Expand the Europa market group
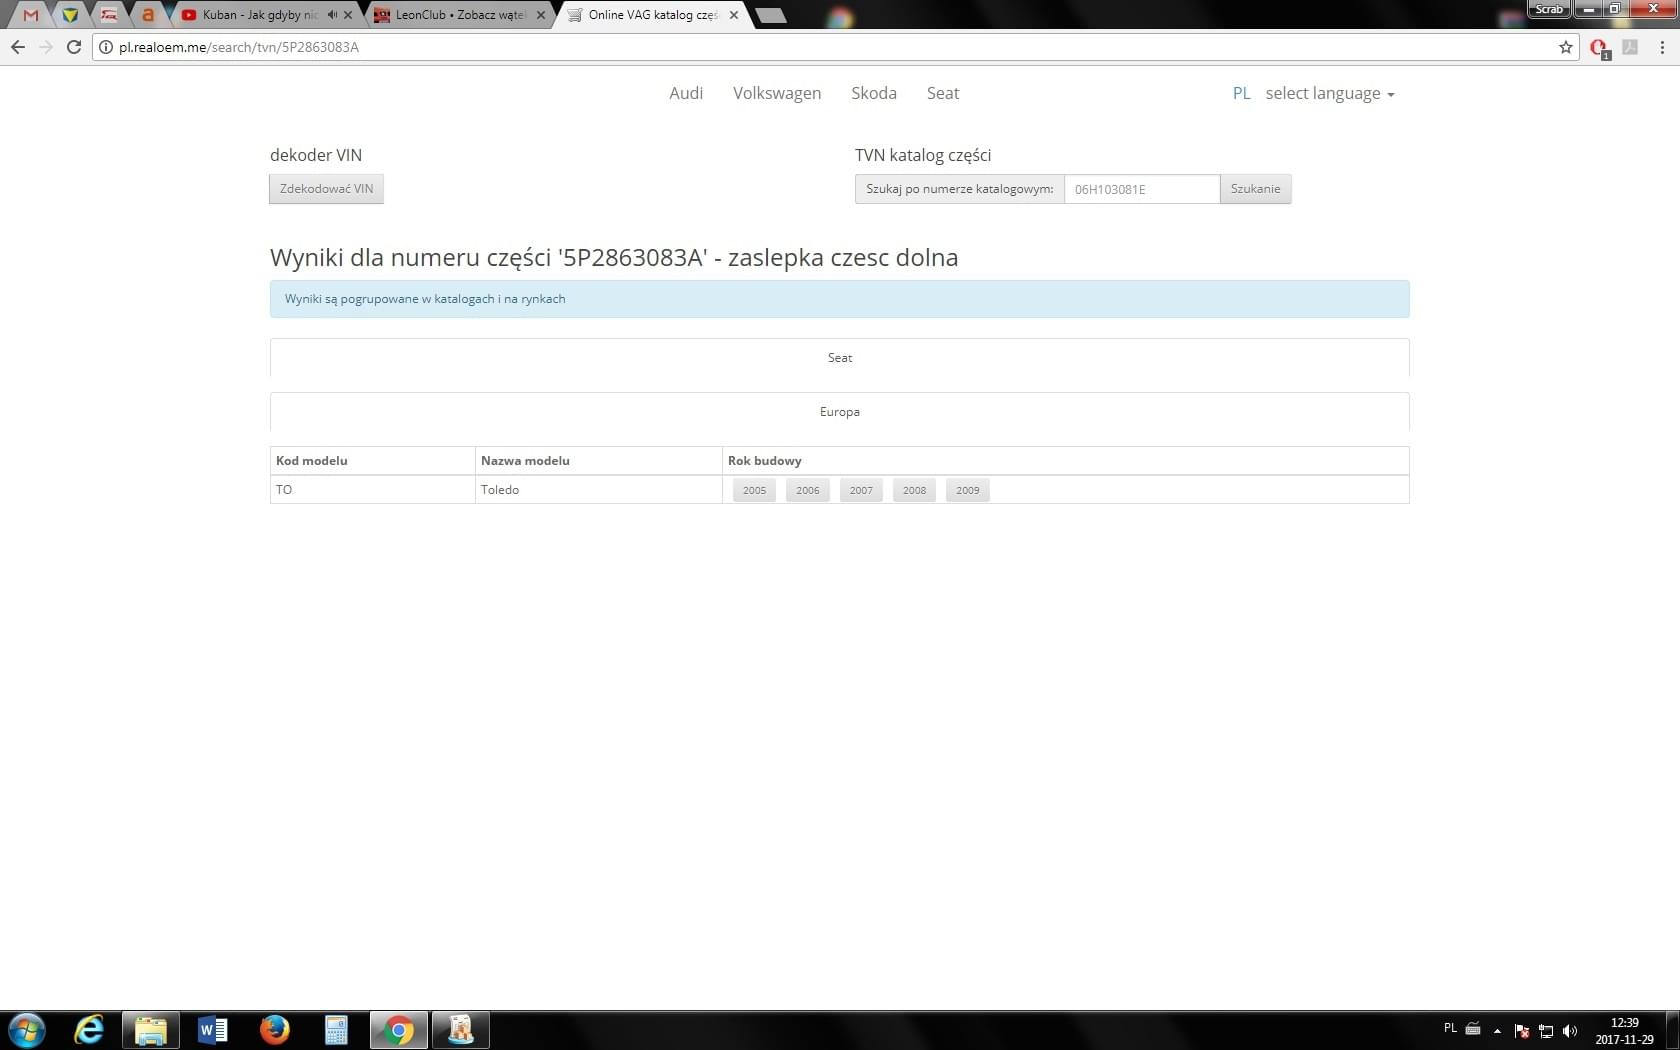The image size is (1680, 1050). (840, 412)
